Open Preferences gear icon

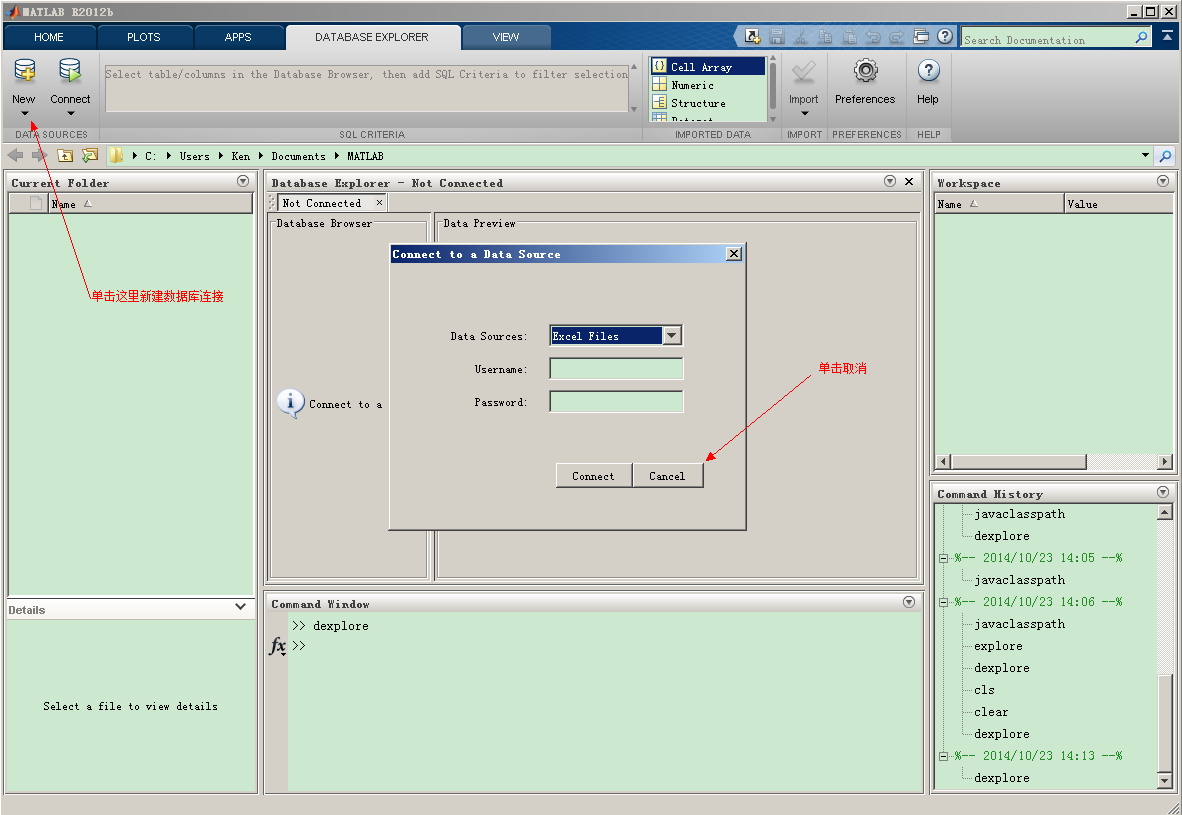(x=865, y=71)
